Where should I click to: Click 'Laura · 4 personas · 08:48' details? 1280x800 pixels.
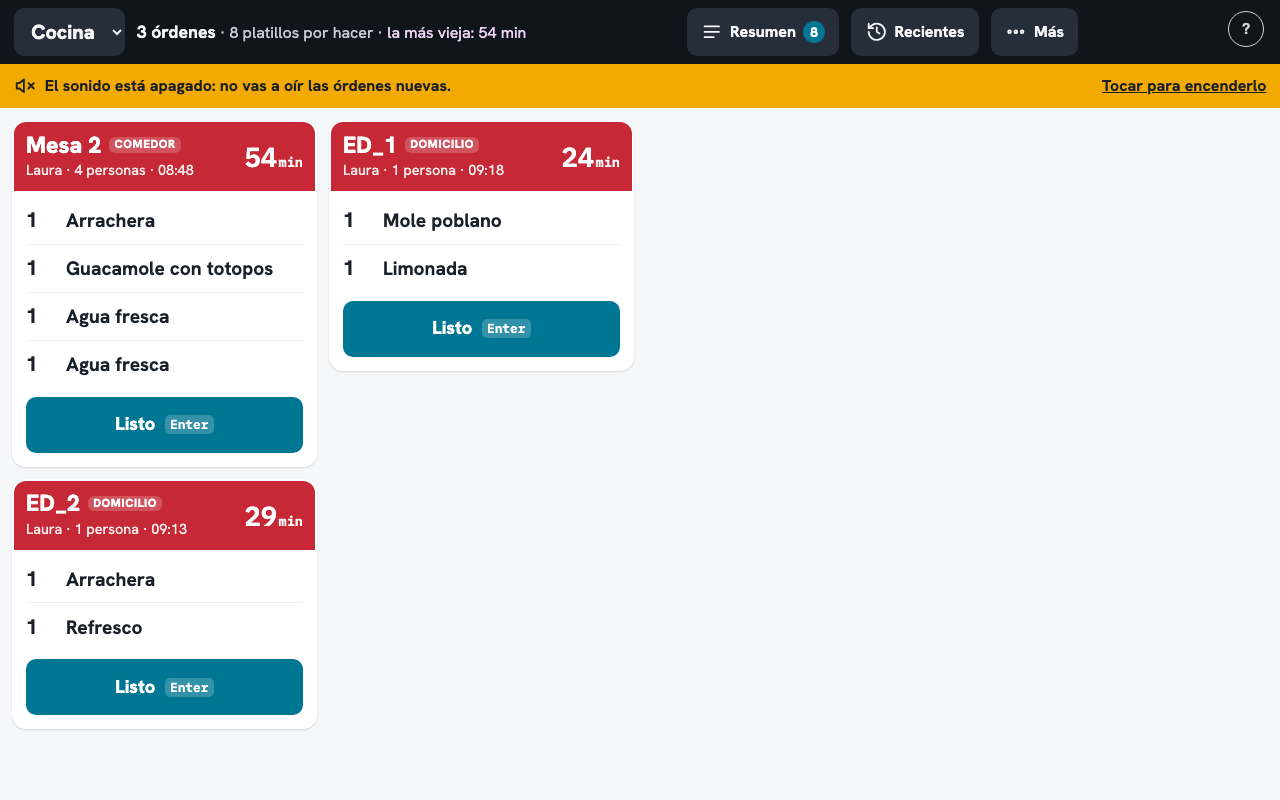coord(110,170)
